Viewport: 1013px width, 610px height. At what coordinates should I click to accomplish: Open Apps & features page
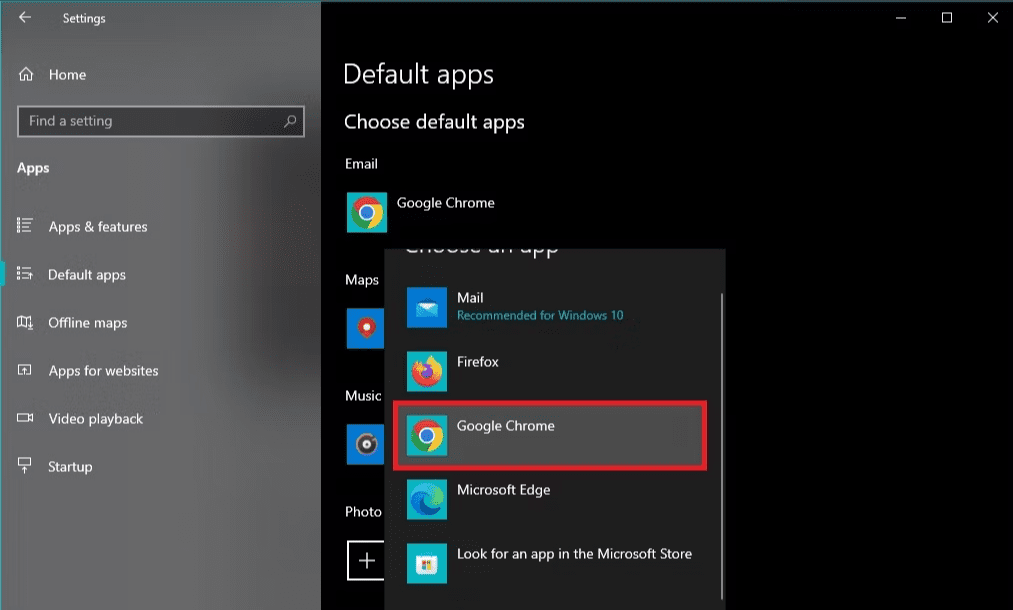click(97, 227)
